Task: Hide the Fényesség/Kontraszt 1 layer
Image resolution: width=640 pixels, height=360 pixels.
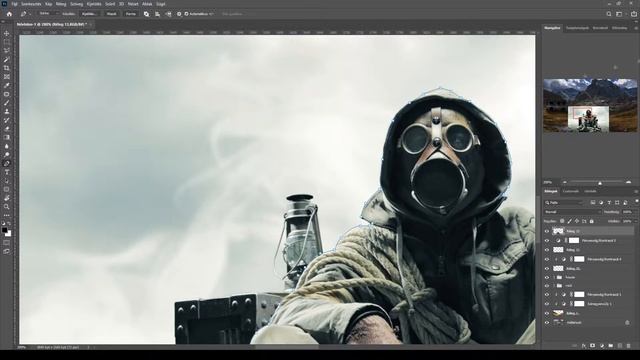Action: 547,294
